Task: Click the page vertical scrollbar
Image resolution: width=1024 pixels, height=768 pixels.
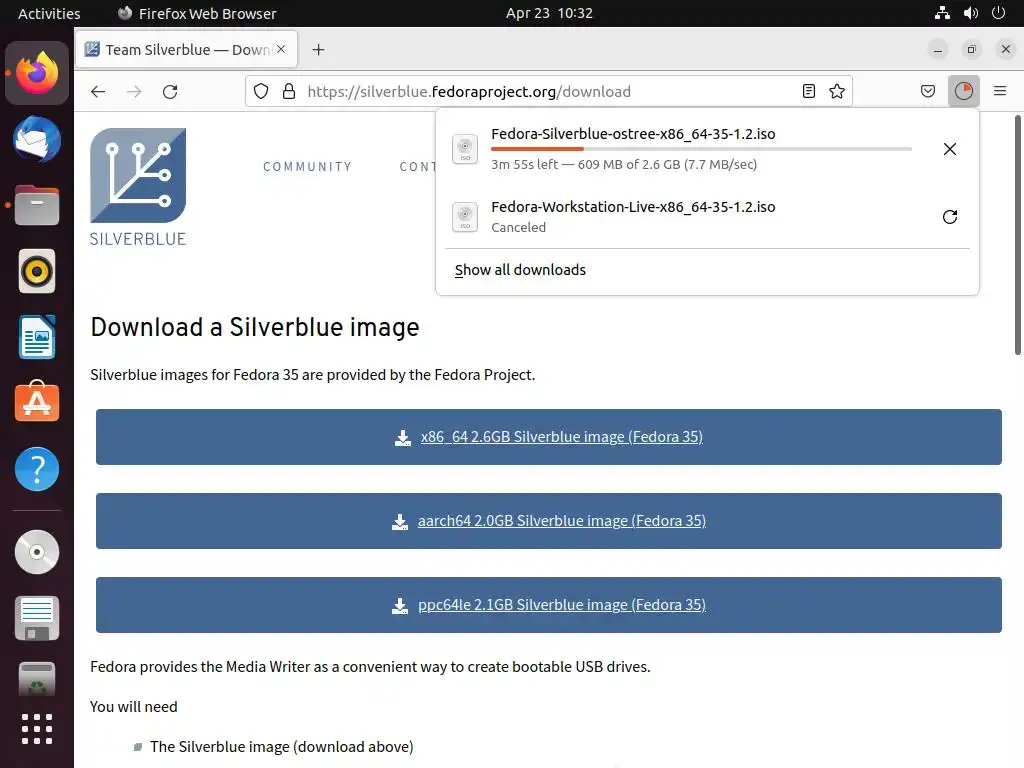Action: [1017, 235]
